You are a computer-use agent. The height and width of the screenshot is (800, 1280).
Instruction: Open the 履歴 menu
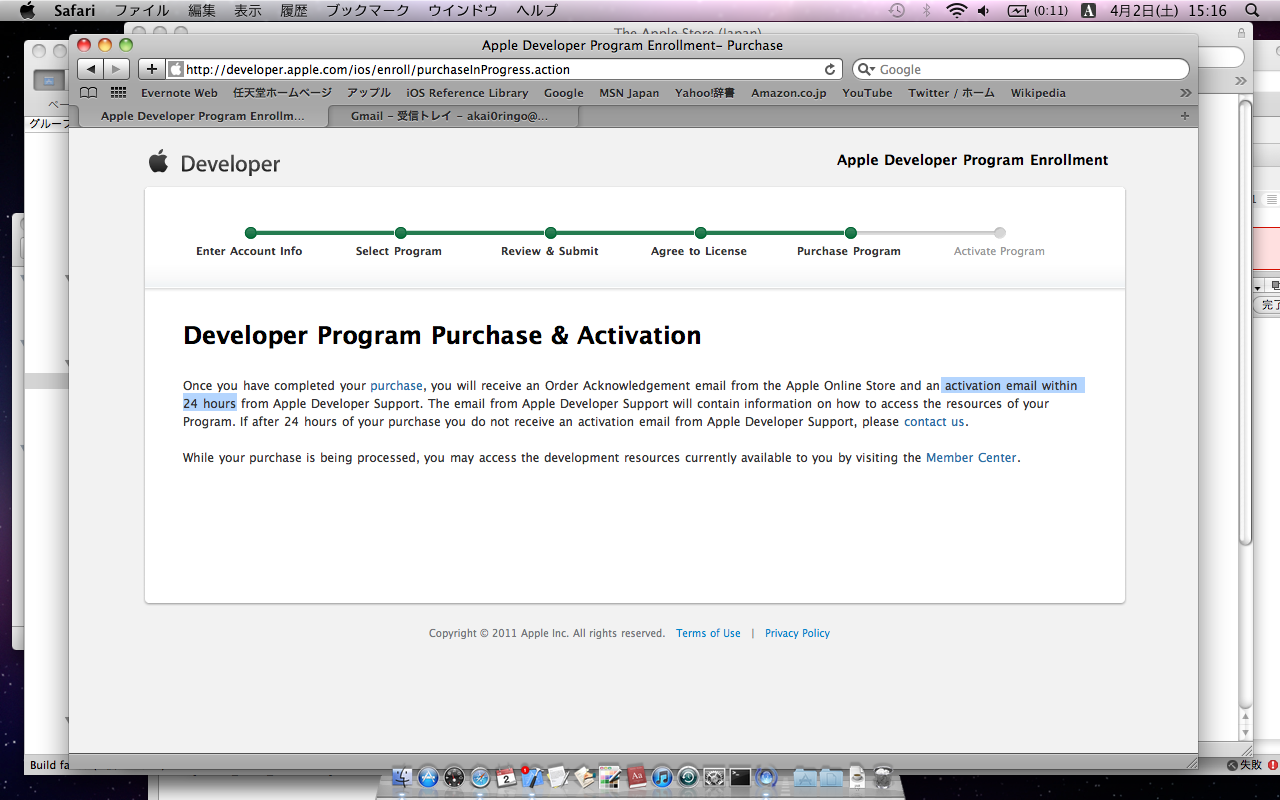point(294,10)
